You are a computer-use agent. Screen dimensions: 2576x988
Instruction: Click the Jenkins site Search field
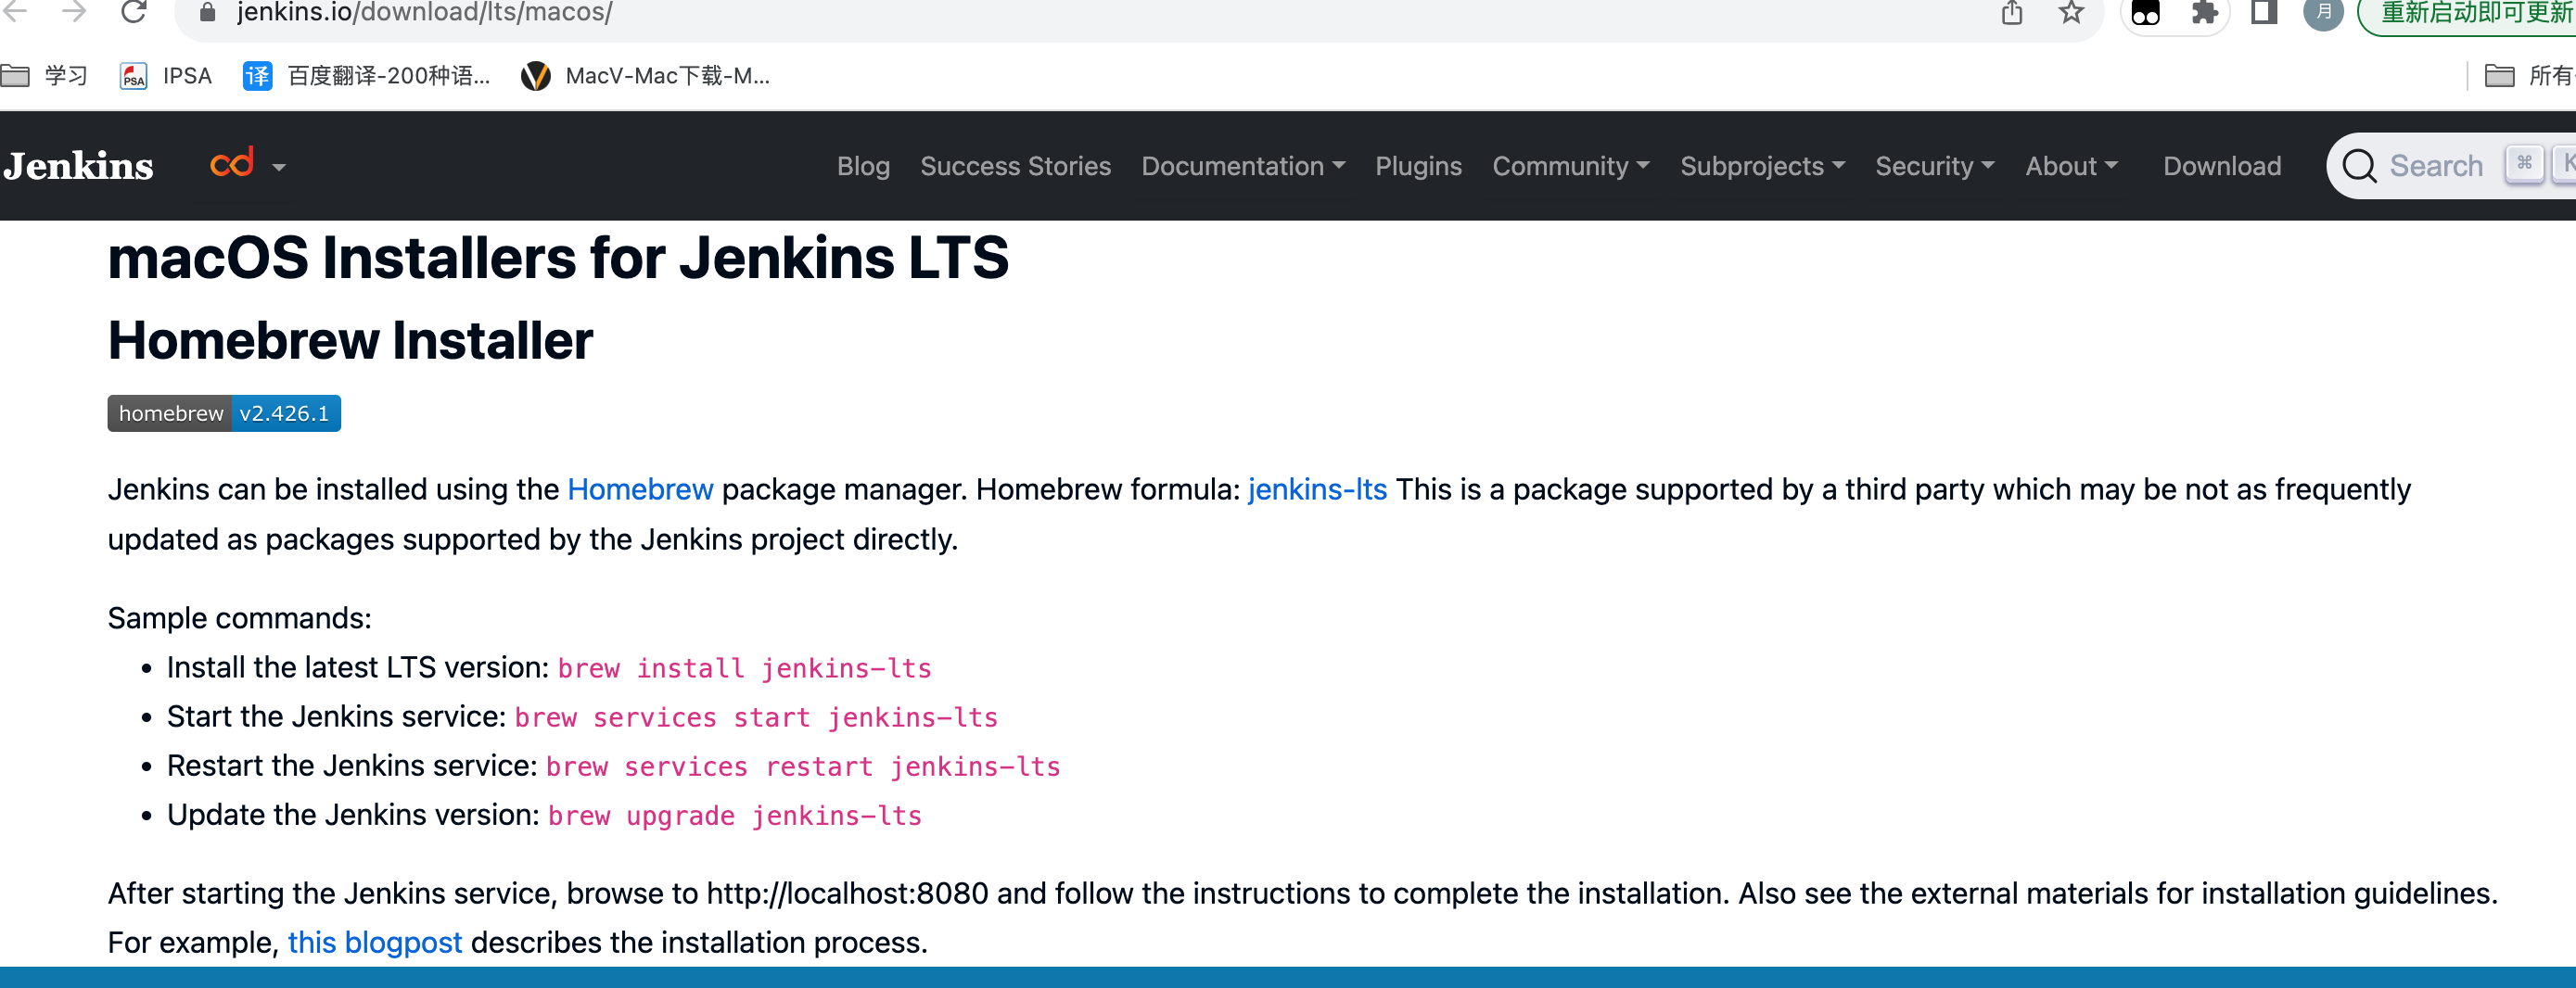pos(2435,166)
